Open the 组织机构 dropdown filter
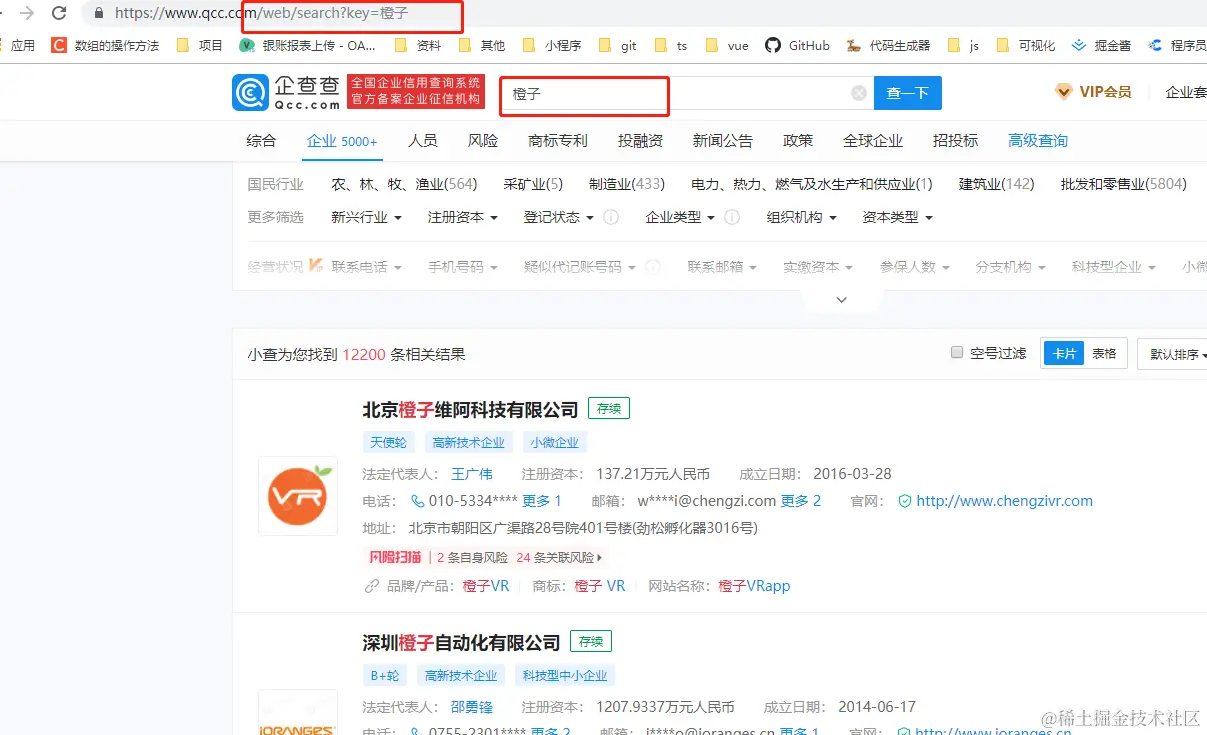Viewport: 1207px width, 735px height. [802, 217]
